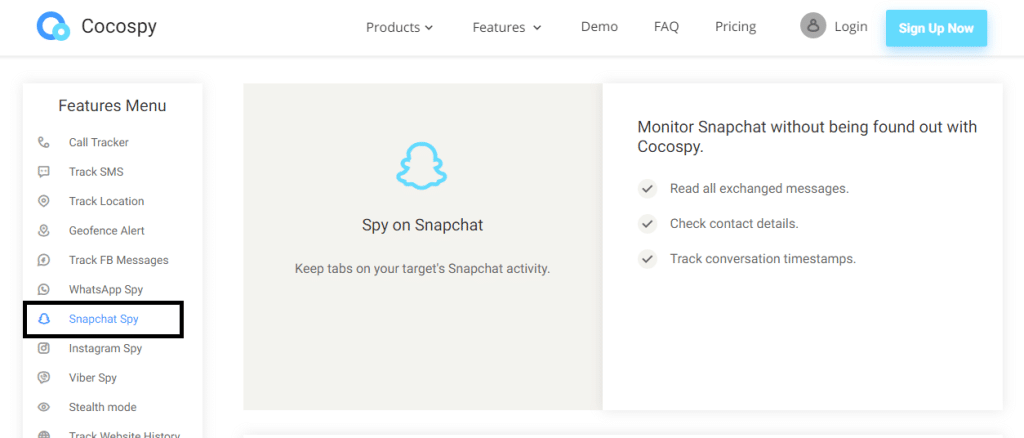Expand the Products dropdown menu
Screen dimensions: 1024x438
pyautogui.click(x=399, y=27)
